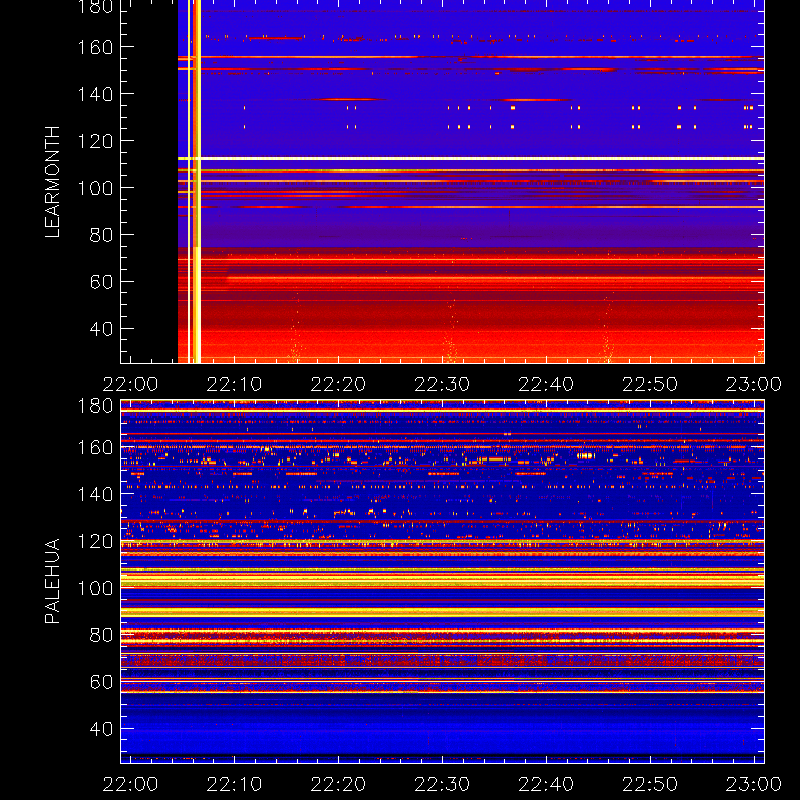This screenshot has width=800, height=800.
Task: Click the 180 tick label on Palehua axis
Action: point(95,406)
